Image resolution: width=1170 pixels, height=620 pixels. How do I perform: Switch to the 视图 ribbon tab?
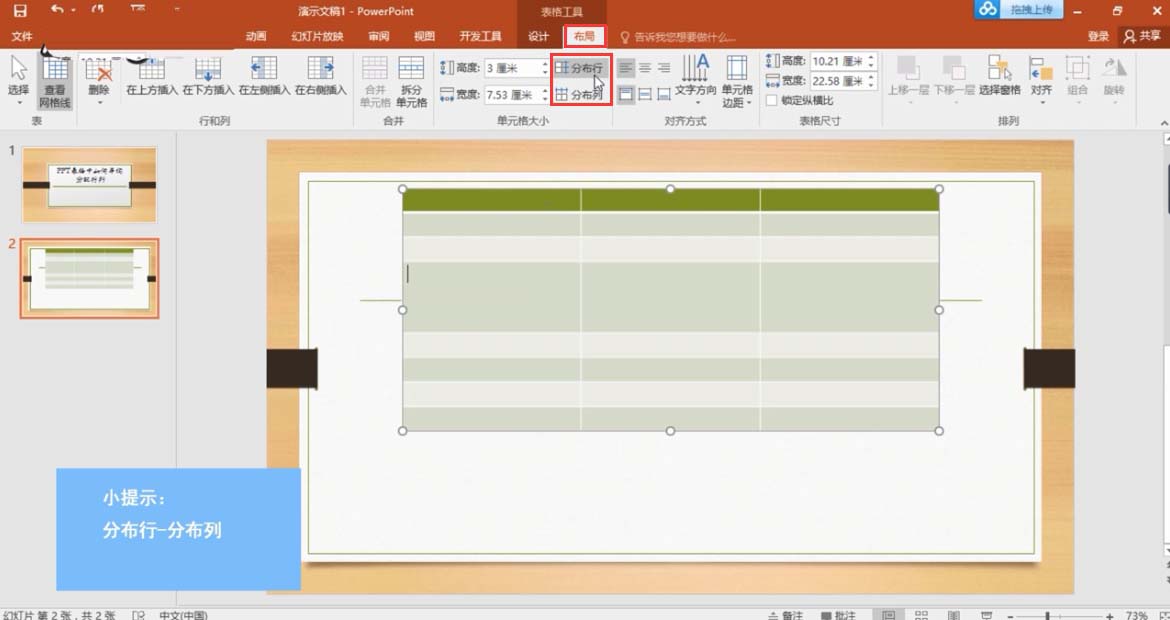pos(423,35)
